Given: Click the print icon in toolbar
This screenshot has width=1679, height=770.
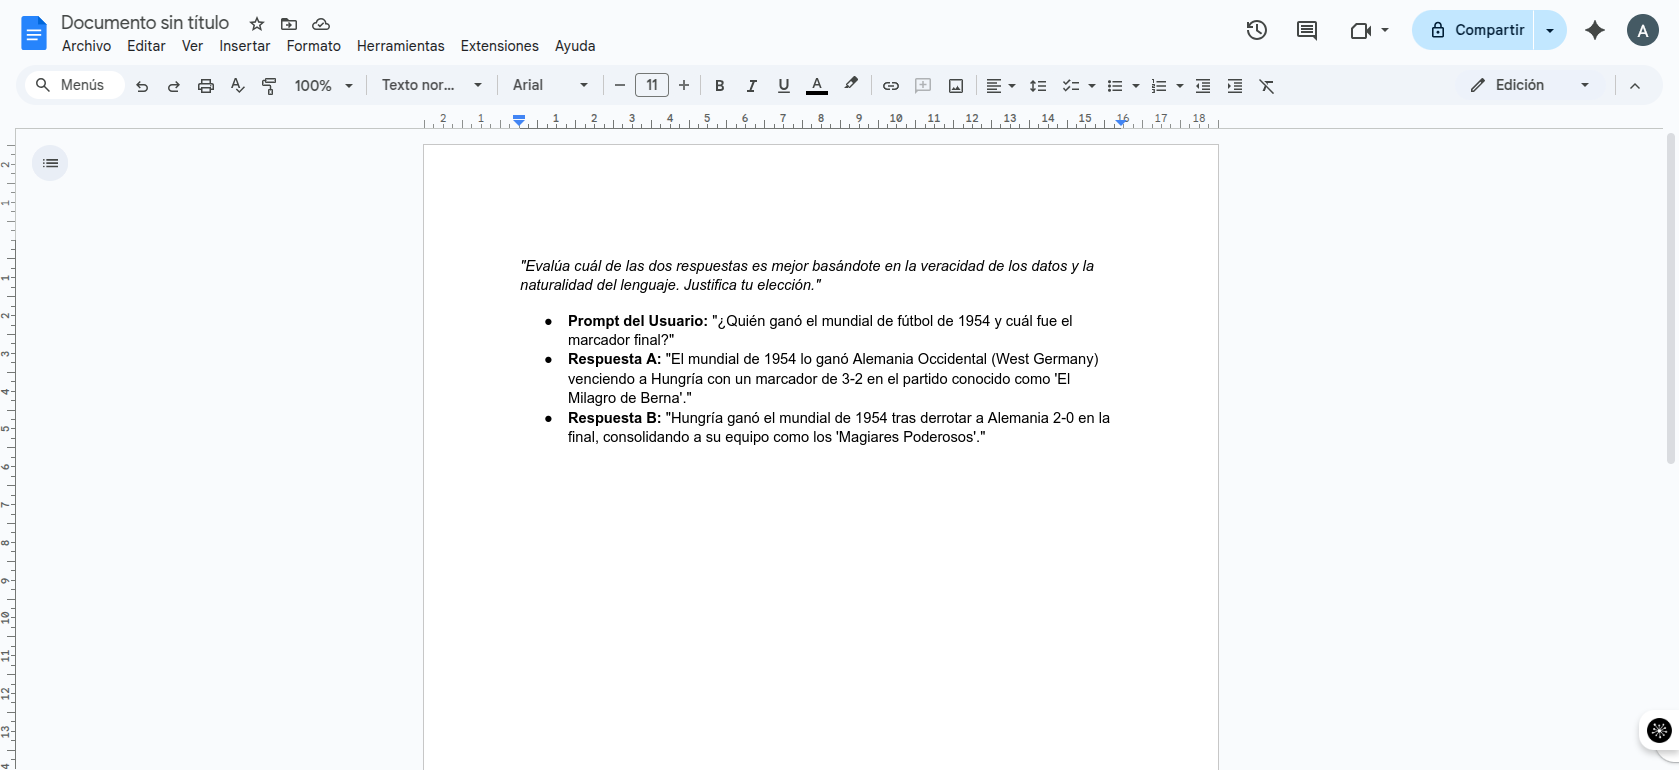Looking at the screenshot, I should click(206, 86).
